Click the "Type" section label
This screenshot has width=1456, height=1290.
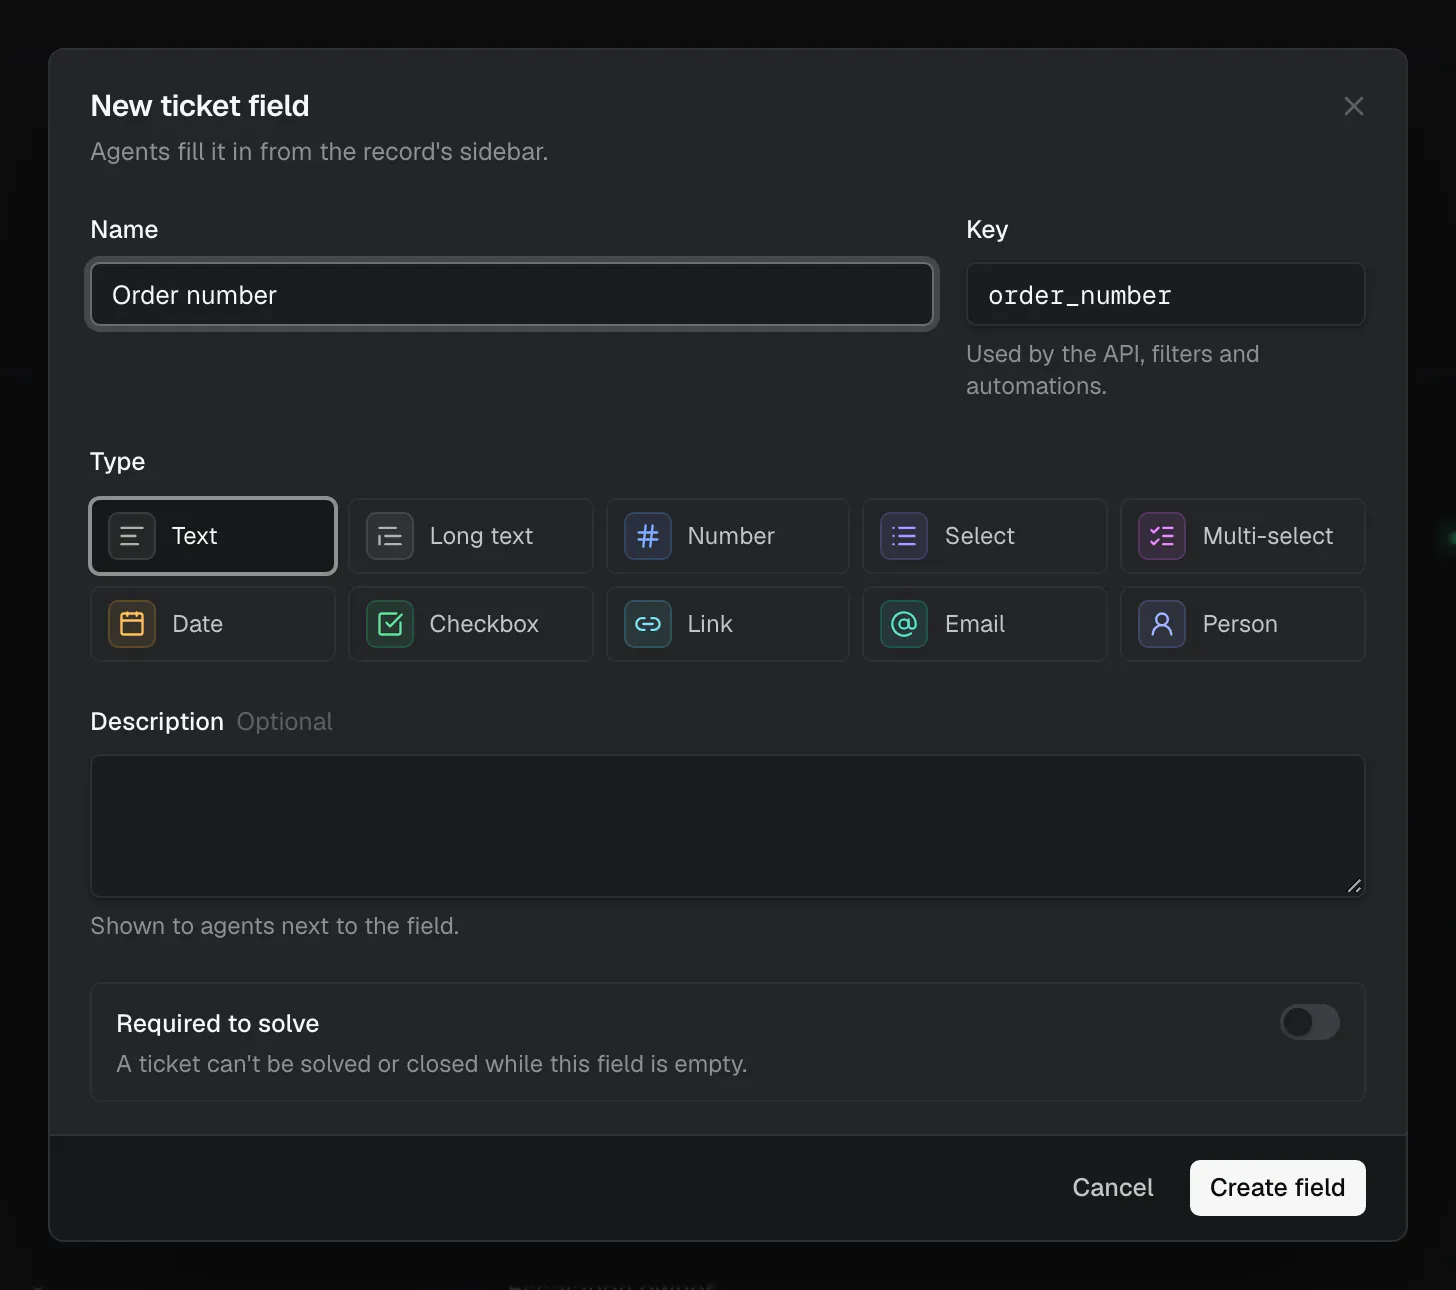[118, 462]
